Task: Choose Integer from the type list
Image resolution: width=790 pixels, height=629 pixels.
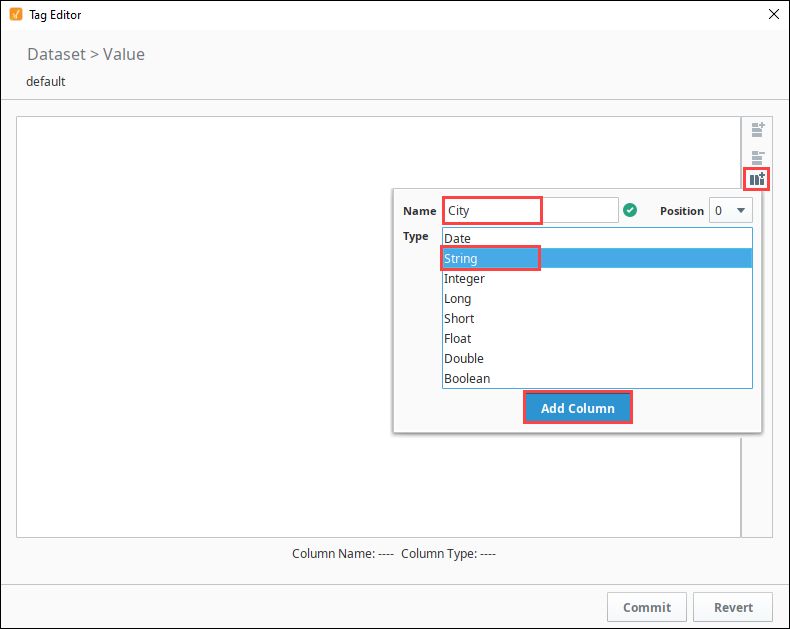Action: pyautogui.click(x=597, y=278)
